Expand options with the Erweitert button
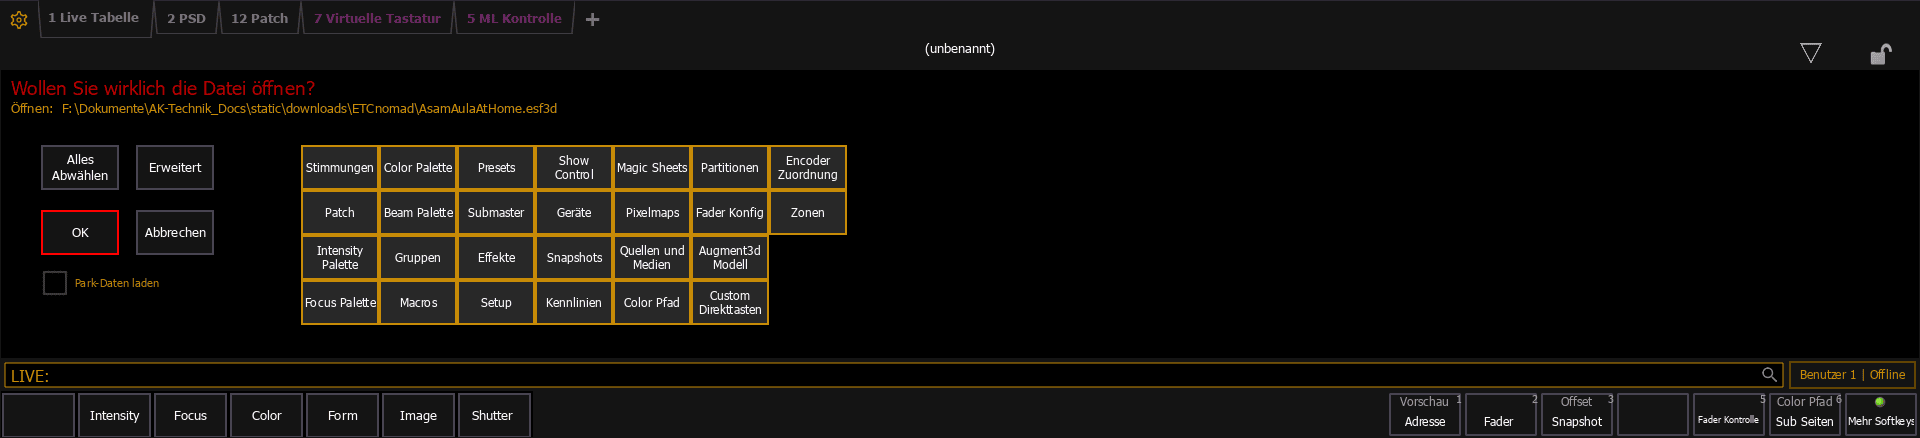Screen dimensions: 1920x438 point(175,168)
